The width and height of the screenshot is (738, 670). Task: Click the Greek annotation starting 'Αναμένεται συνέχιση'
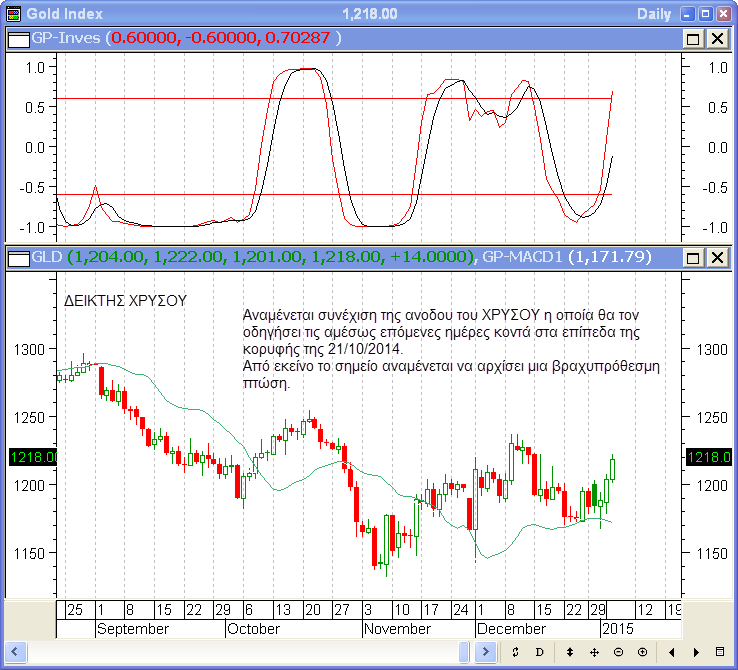tap(451, 349)
